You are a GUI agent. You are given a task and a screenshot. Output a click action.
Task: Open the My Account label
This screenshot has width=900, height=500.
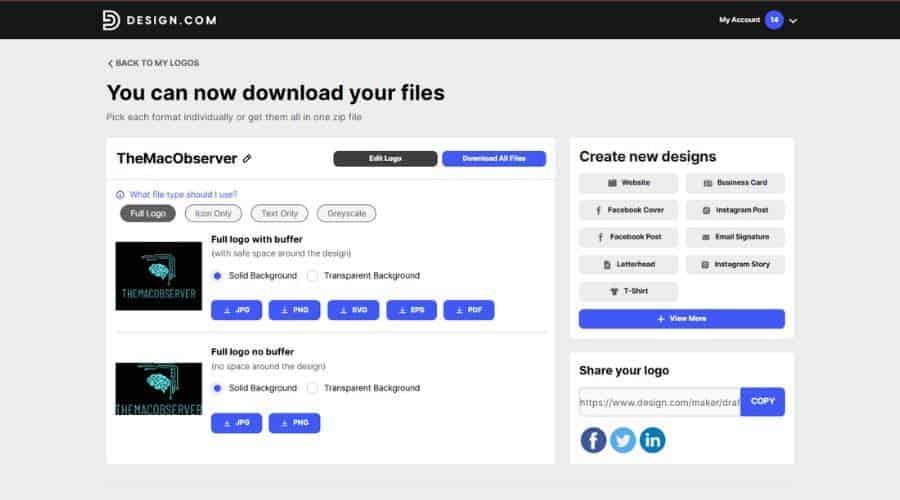point(739,20)
